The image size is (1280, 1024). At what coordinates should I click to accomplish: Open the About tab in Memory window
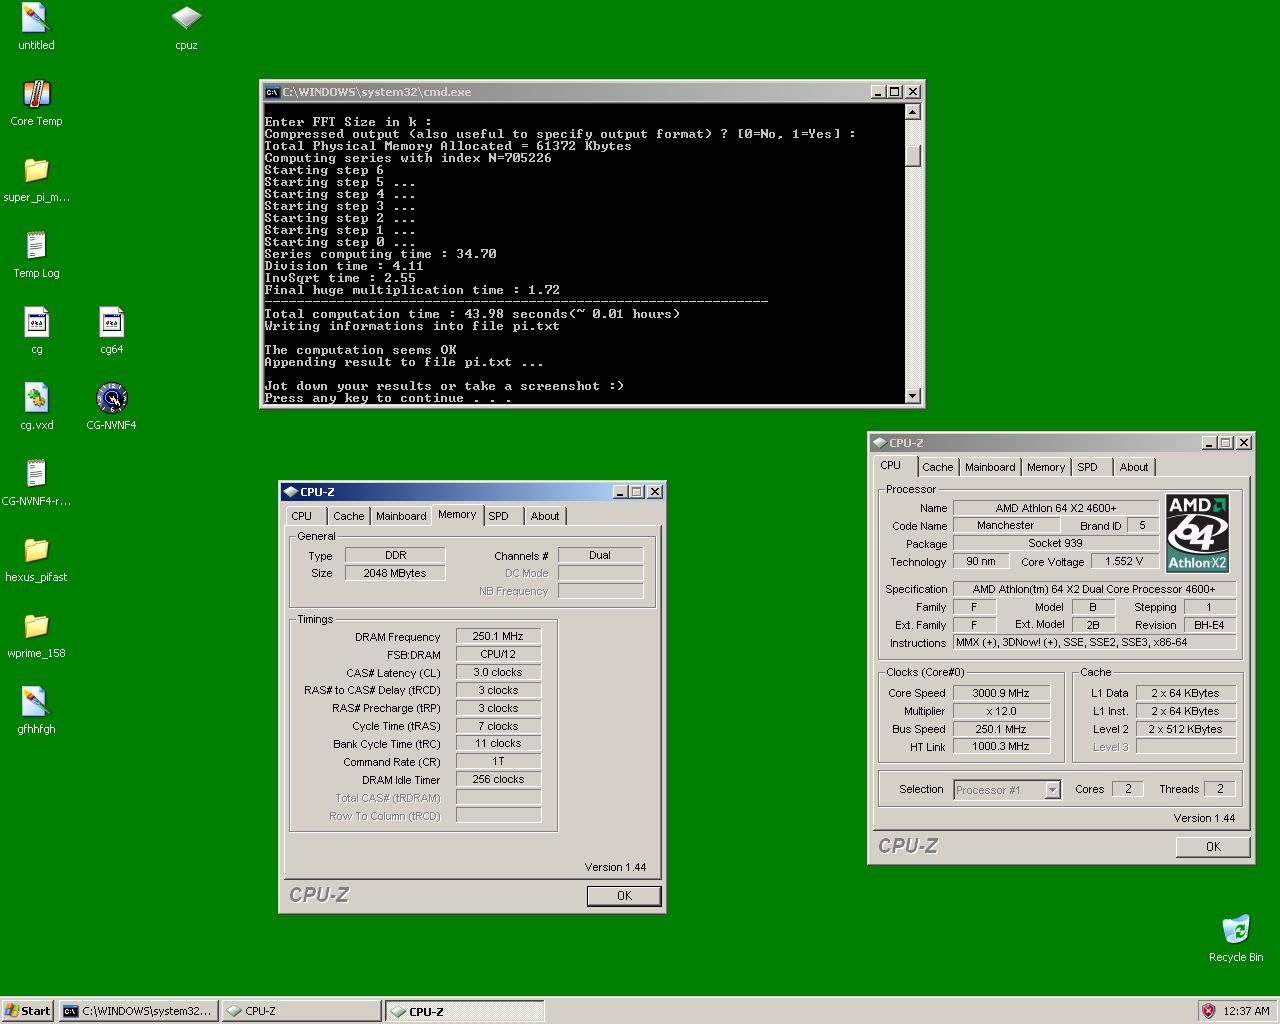[x=545, y=516]
